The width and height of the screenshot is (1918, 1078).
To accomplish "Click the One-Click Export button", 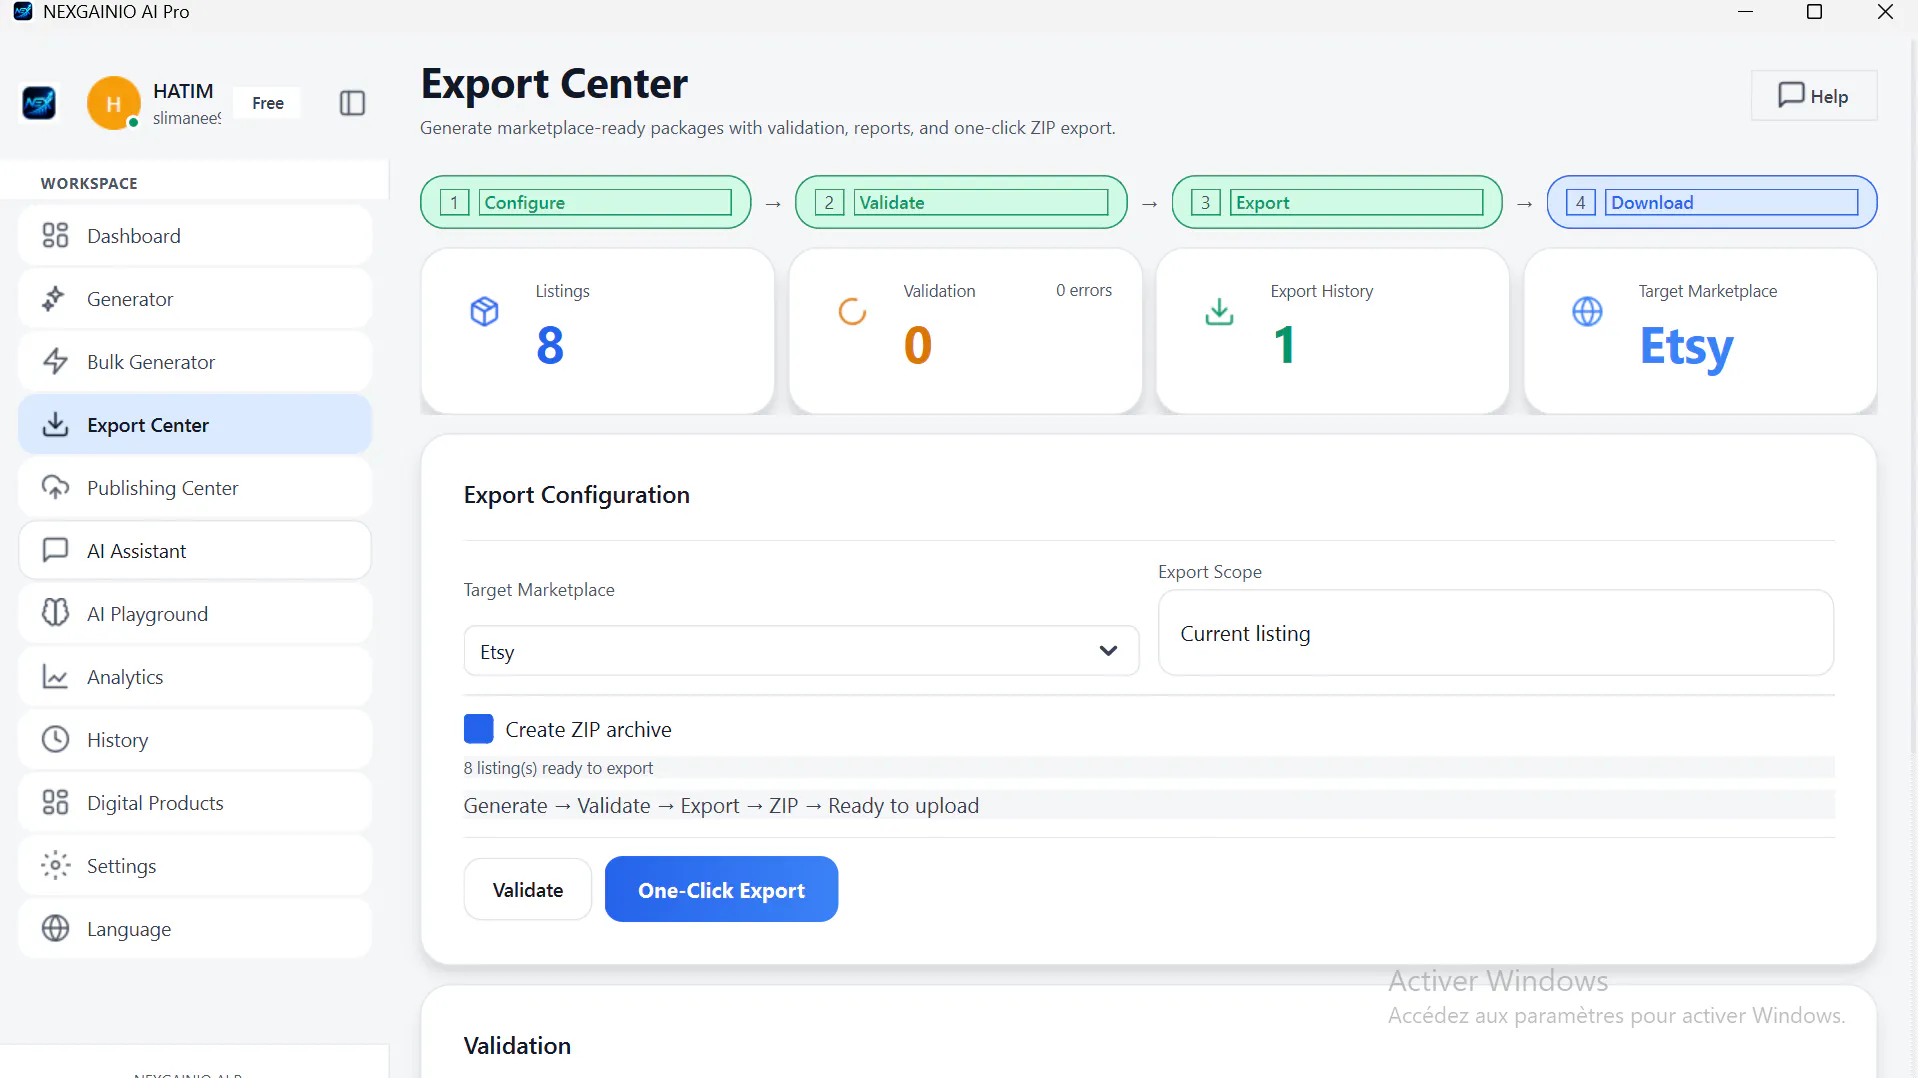I will click(x=721, y=889).
